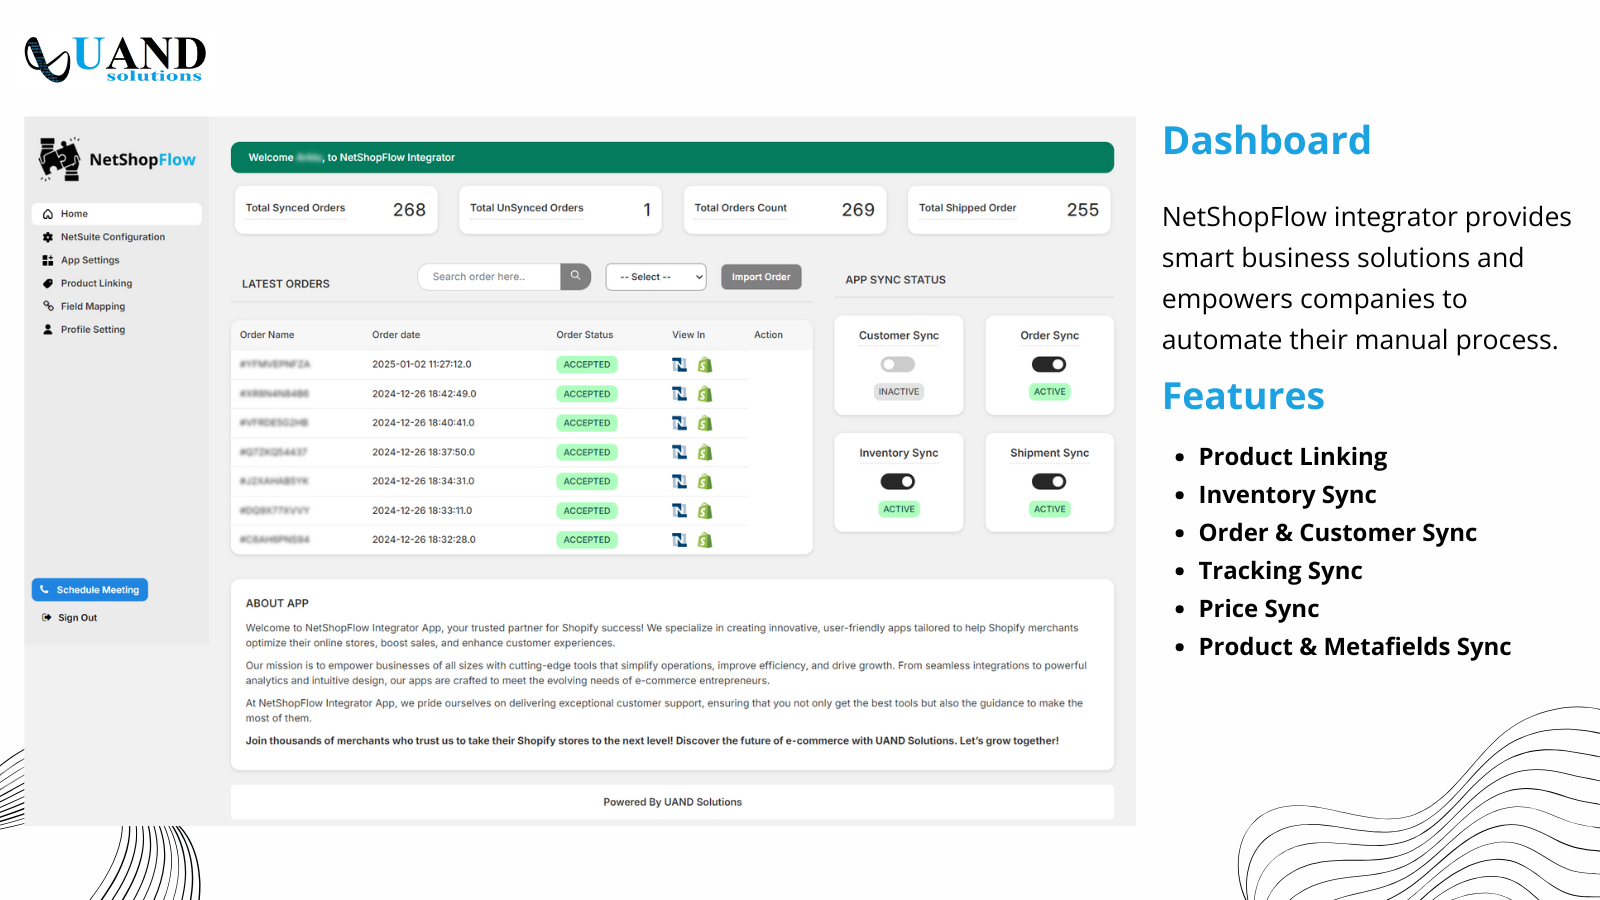This screenshot has height=900, width=1600.
Task: Click the ABOUT APP heading
Action: [x=277, y=604]
